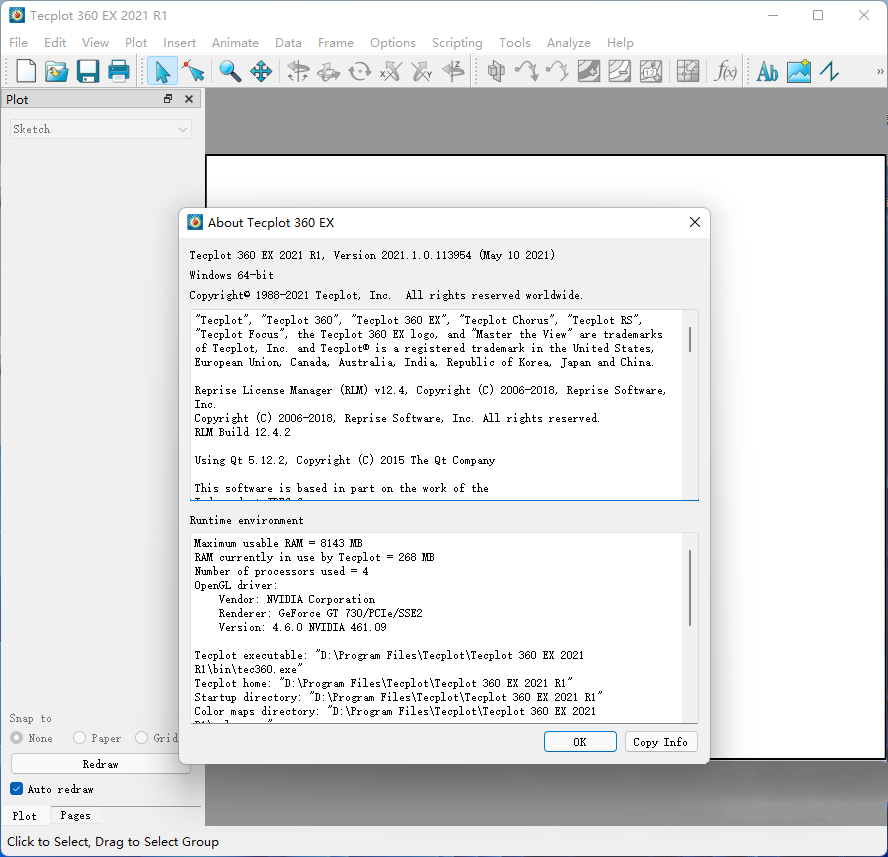
Task: Select the rotate about X-axis tool
Action: pos(391,71)
